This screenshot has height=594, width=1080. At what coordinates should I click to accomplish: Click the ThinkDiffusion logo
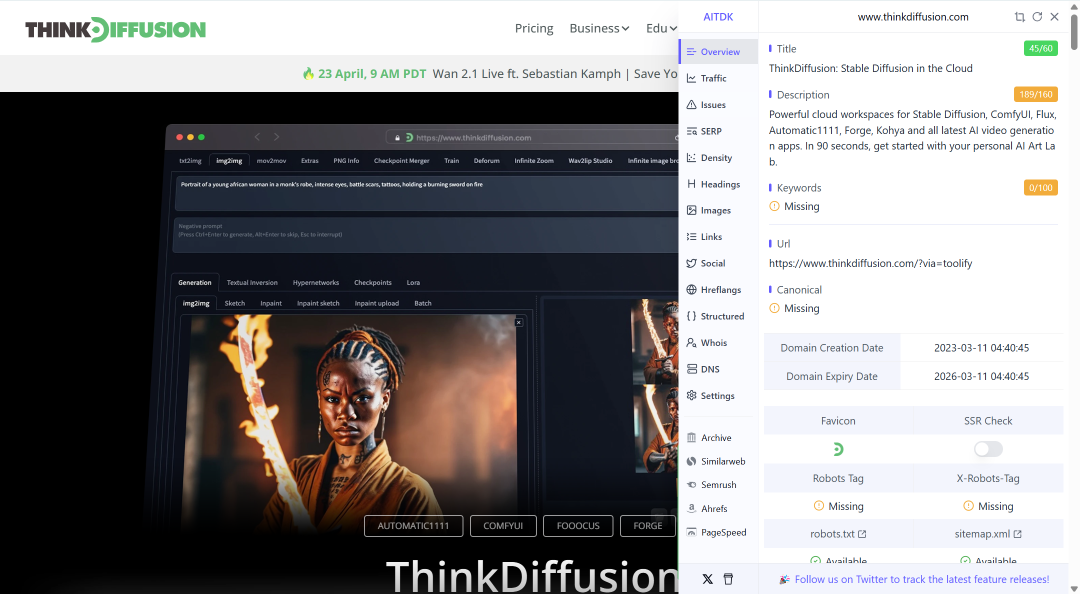(x=116, y=30)
